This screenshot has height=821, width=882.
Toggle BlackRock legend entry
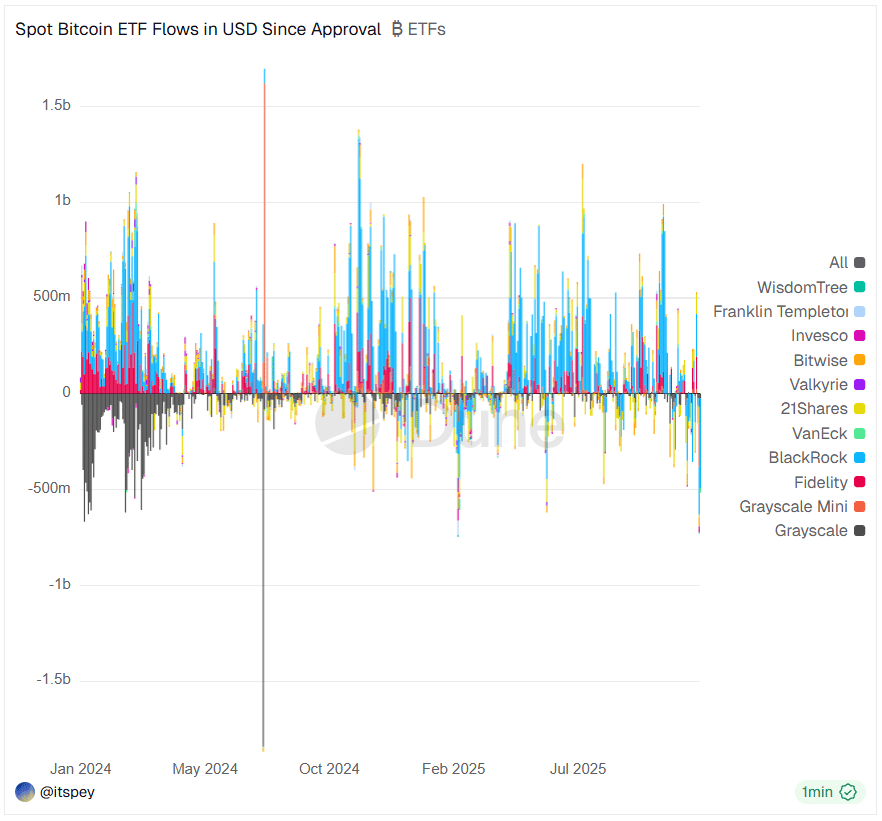coord(816,458)
